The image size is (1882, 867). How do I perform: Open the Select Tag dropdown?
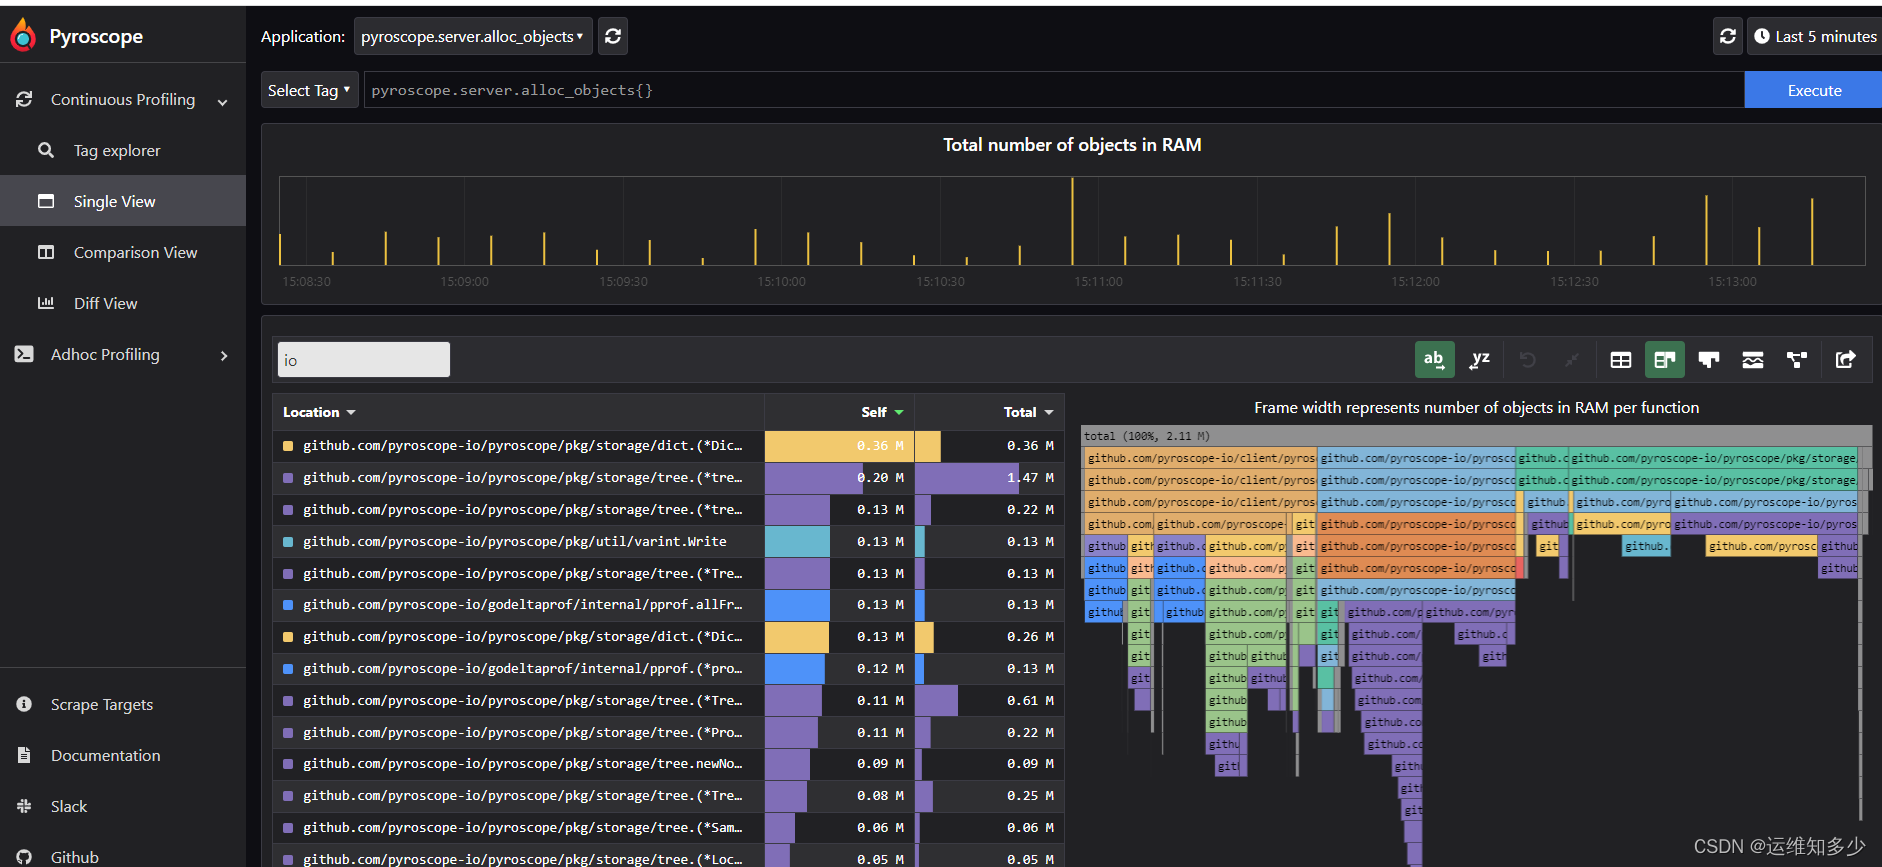[309, 90]
